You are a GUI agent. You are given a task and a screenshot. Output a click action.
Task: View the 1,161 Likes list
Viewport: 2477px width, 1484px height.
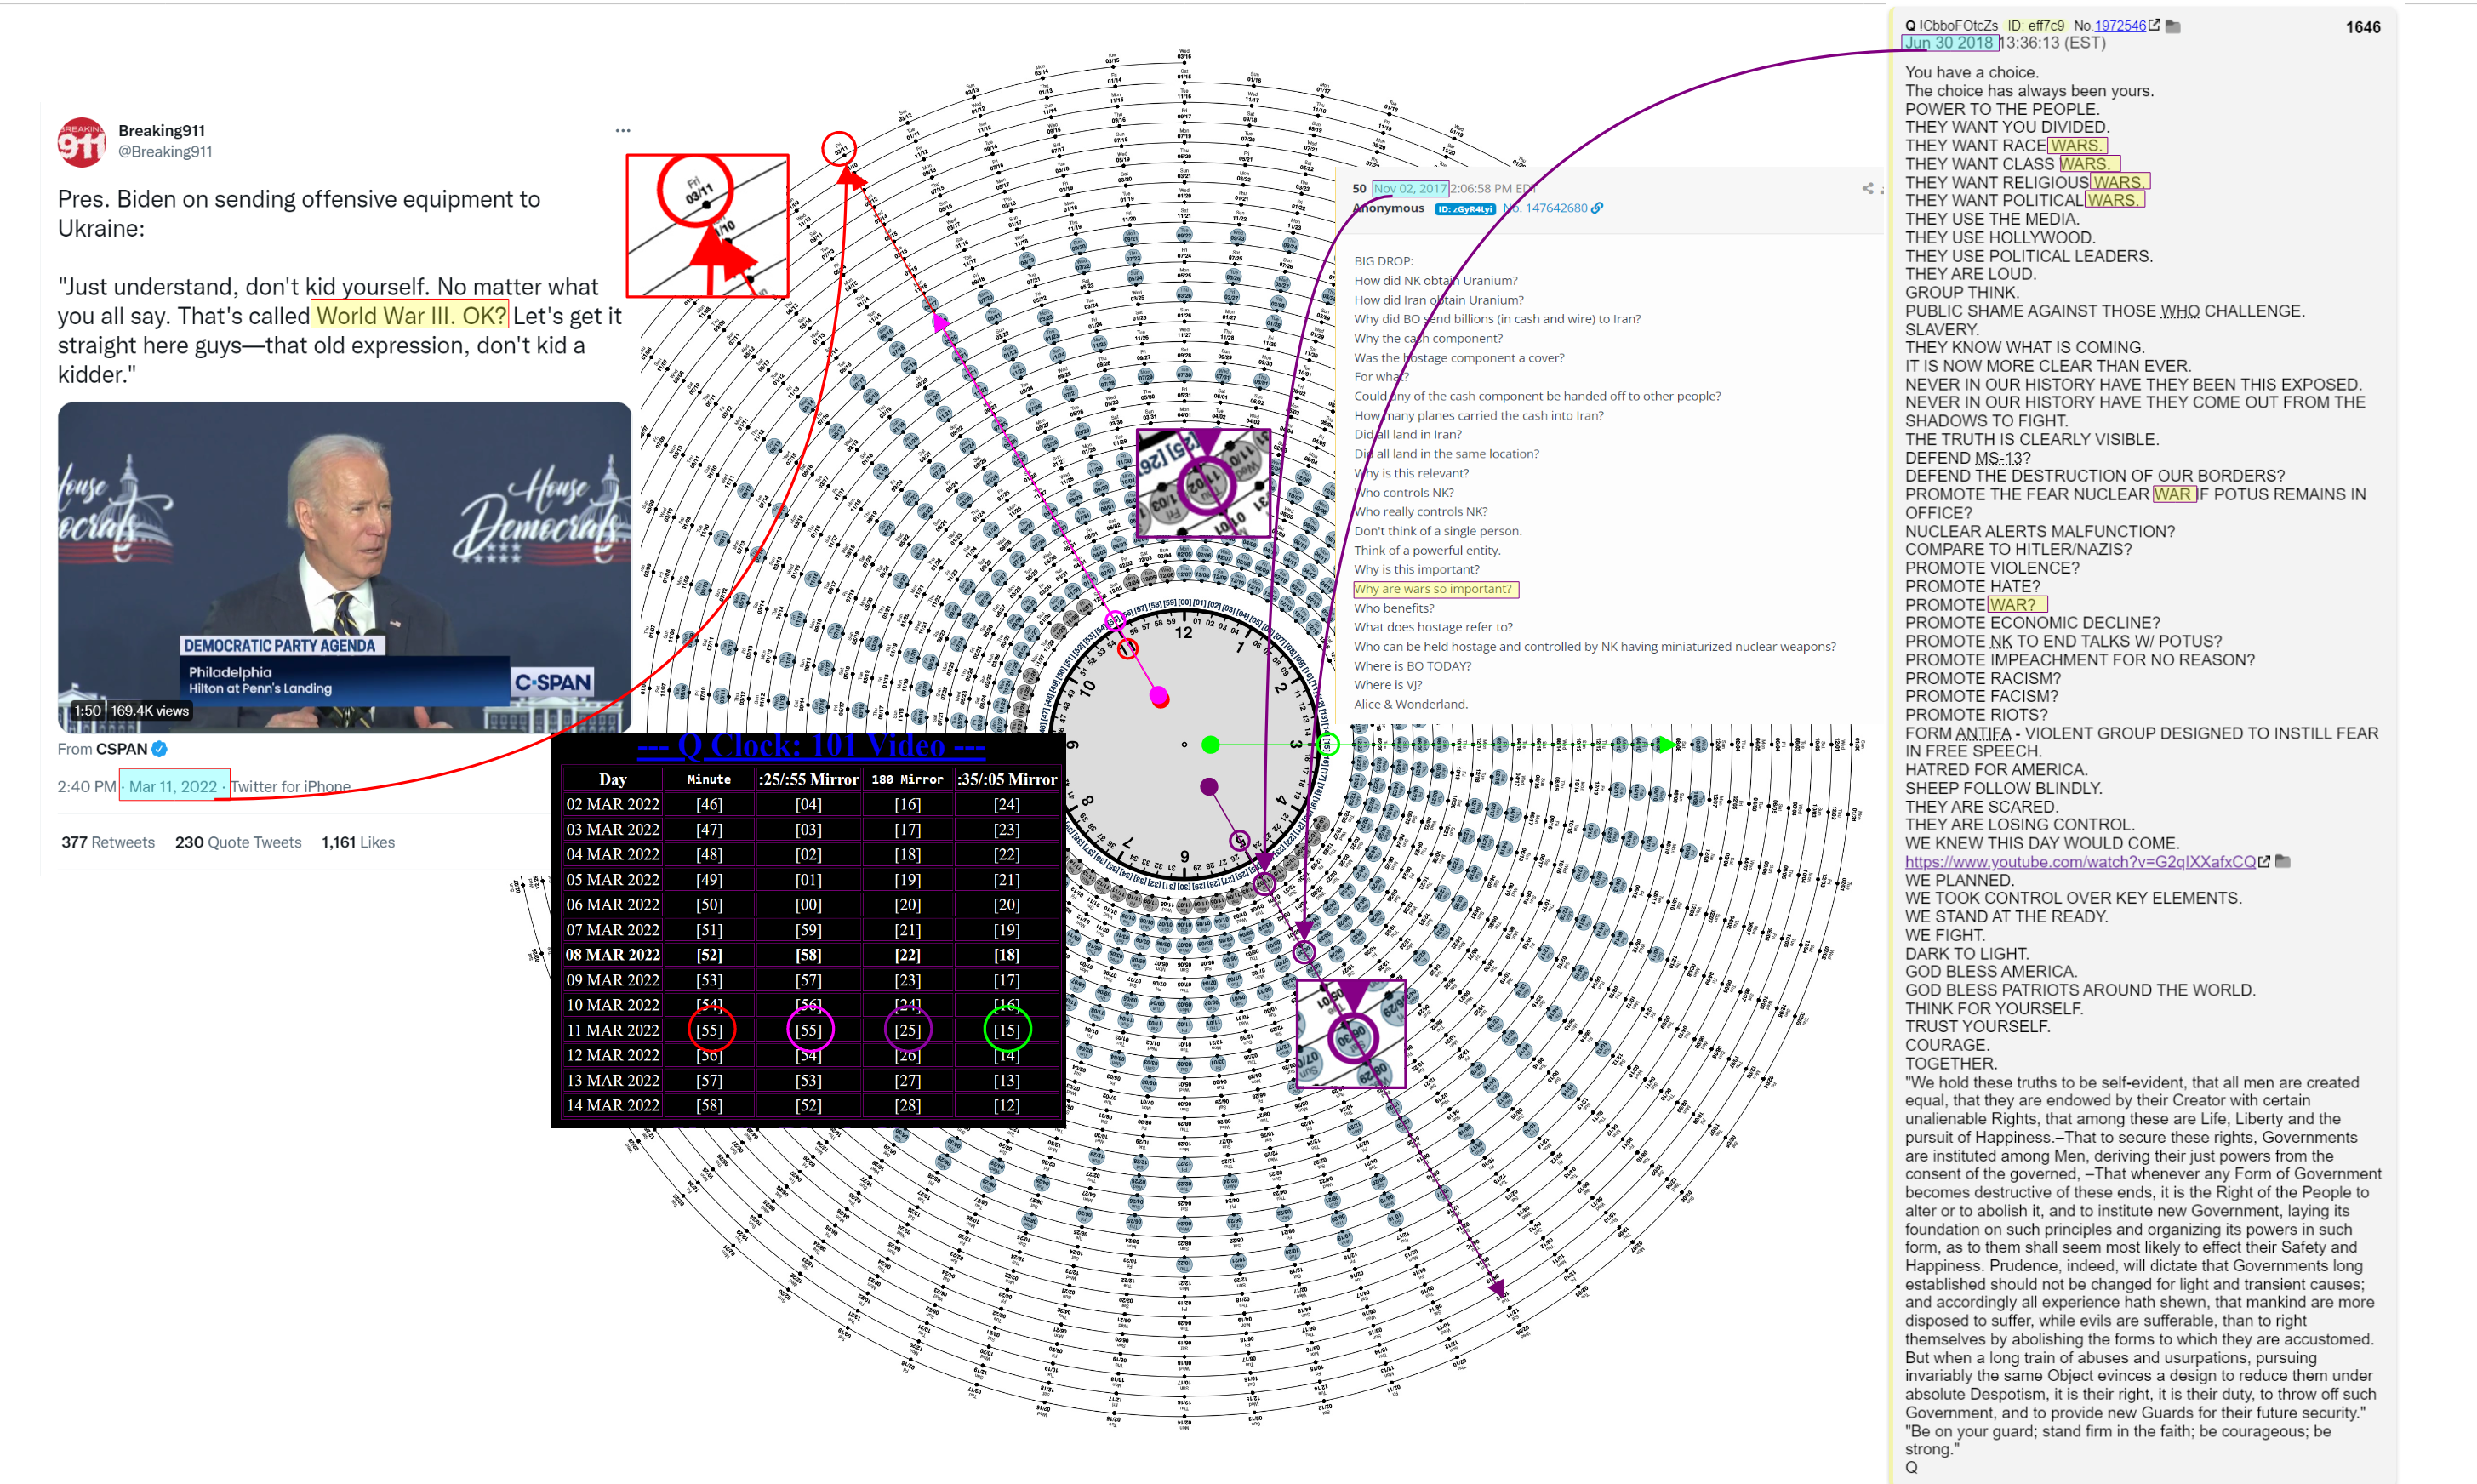coord(358,842)
